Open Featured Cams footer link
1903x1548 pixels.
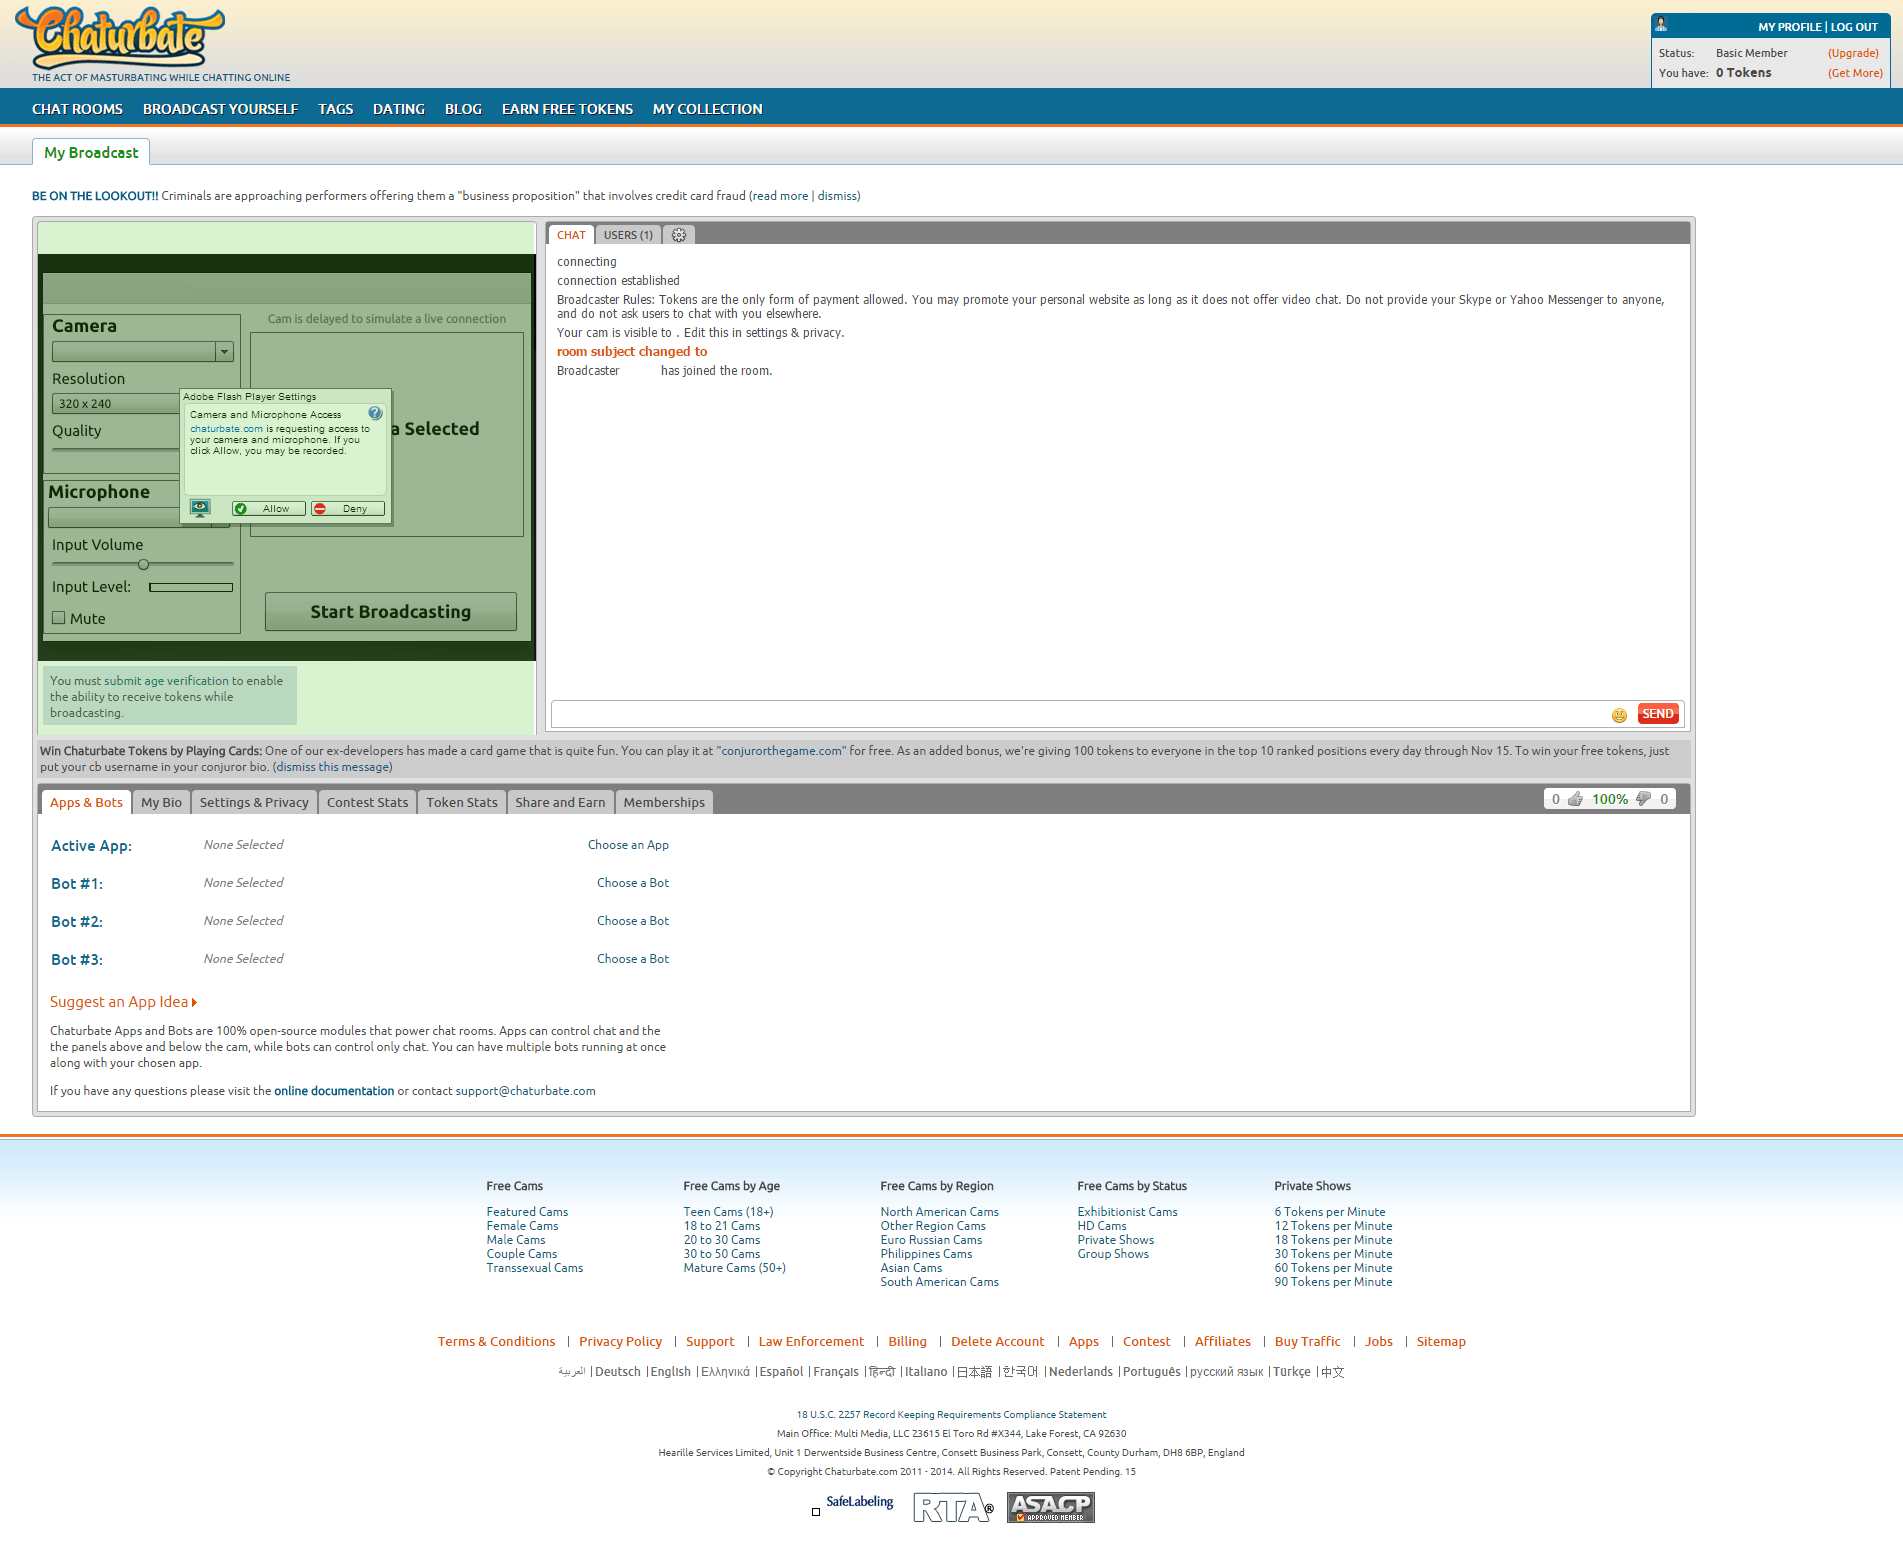[x=527, y=1212]
